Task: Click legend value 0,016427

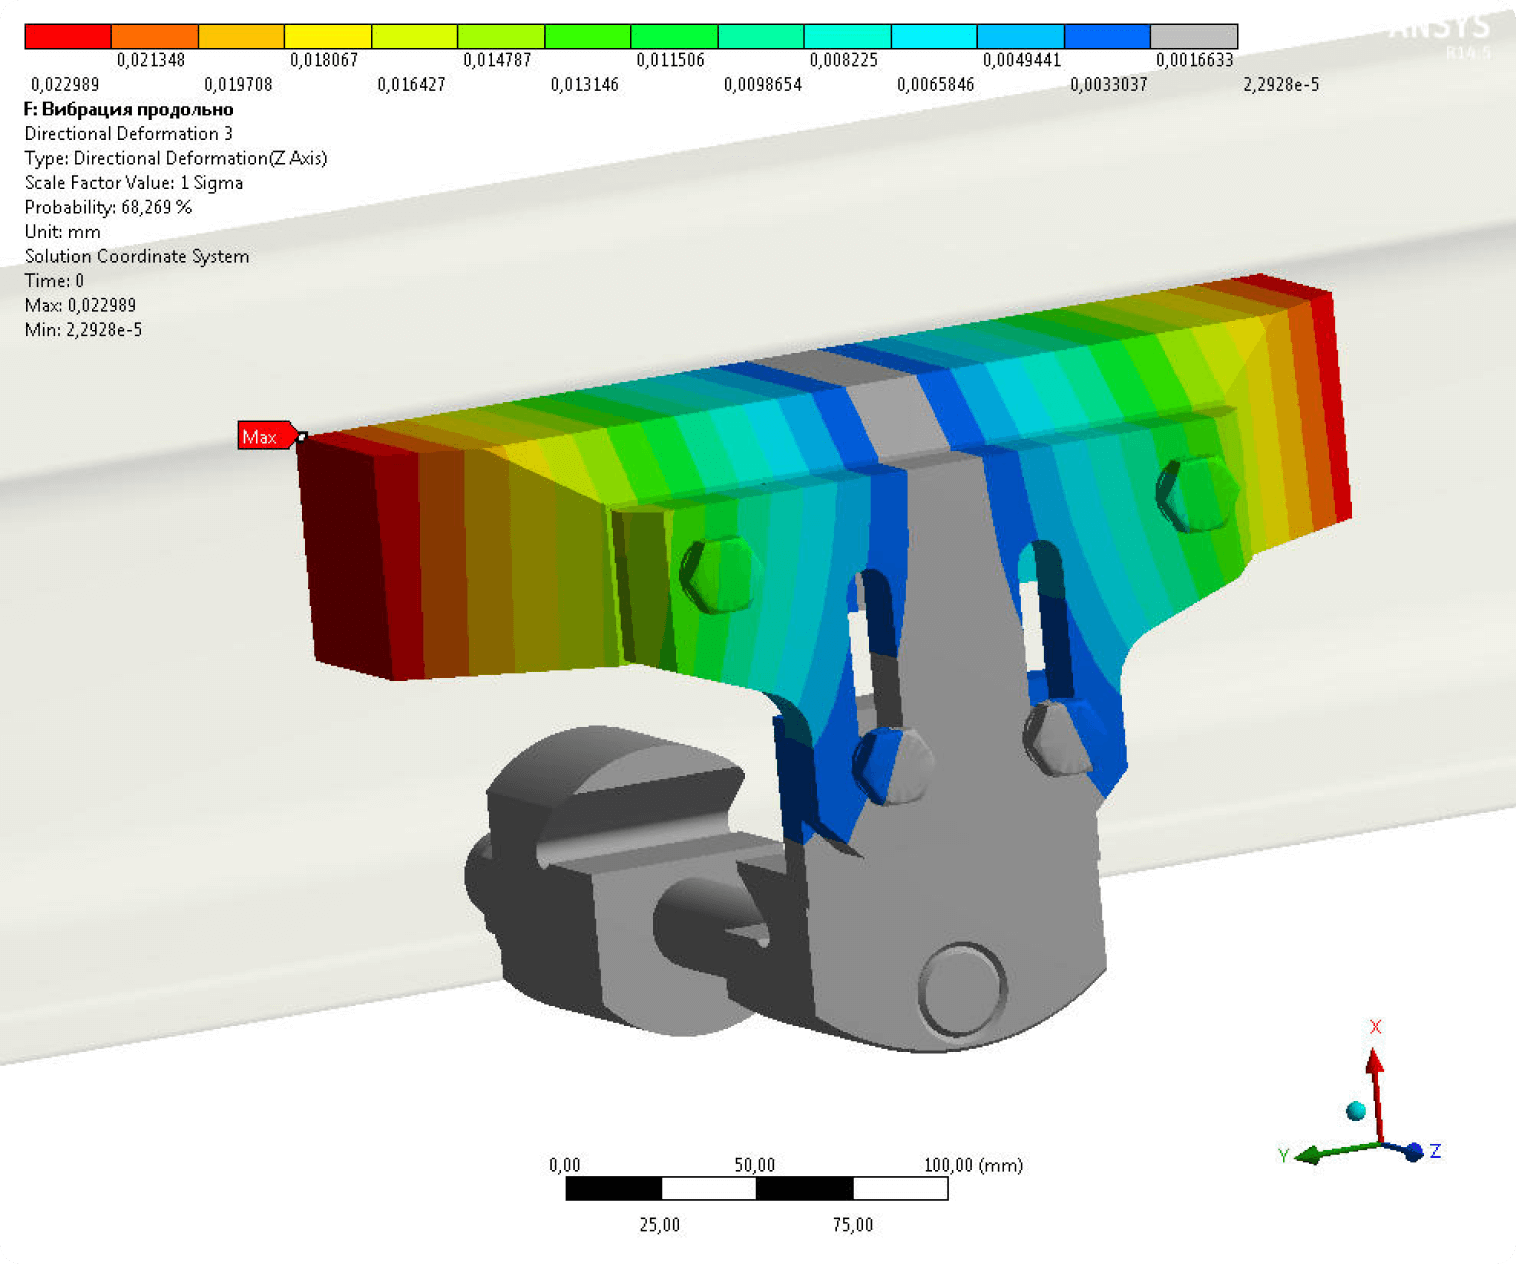Action: pyautogui.click(x=411, y=85)
